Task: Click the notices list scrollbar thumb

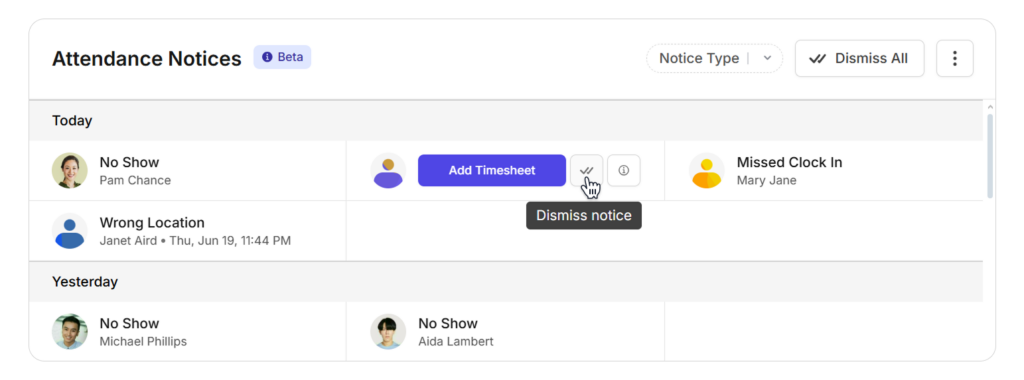Action: pyautogui.click(x=990, y=156)
